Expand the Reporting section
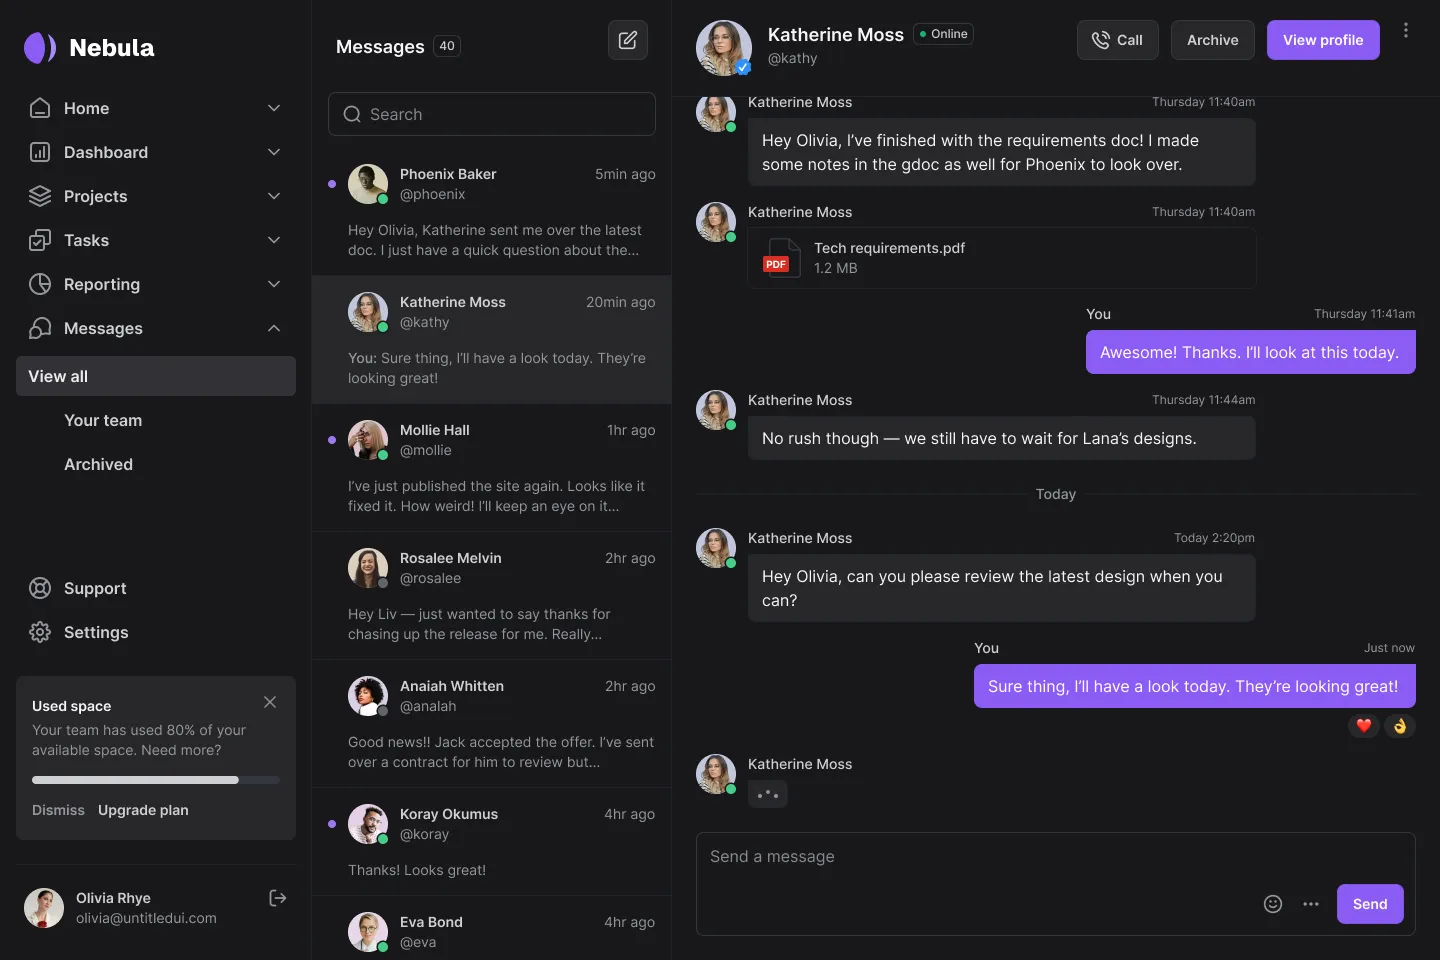 pyautogui.click(x=274, y=284)
